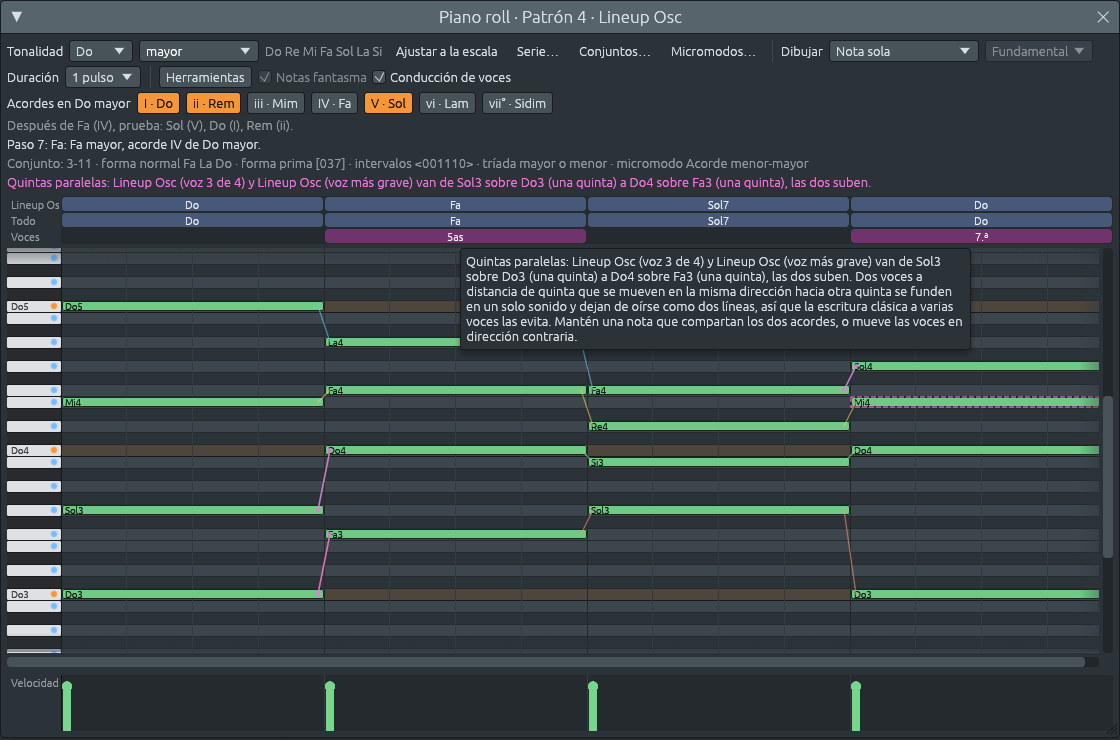The image size is (1120, 740).
Task: Select the ii · Rem chord button
Action: coord(214,104)
